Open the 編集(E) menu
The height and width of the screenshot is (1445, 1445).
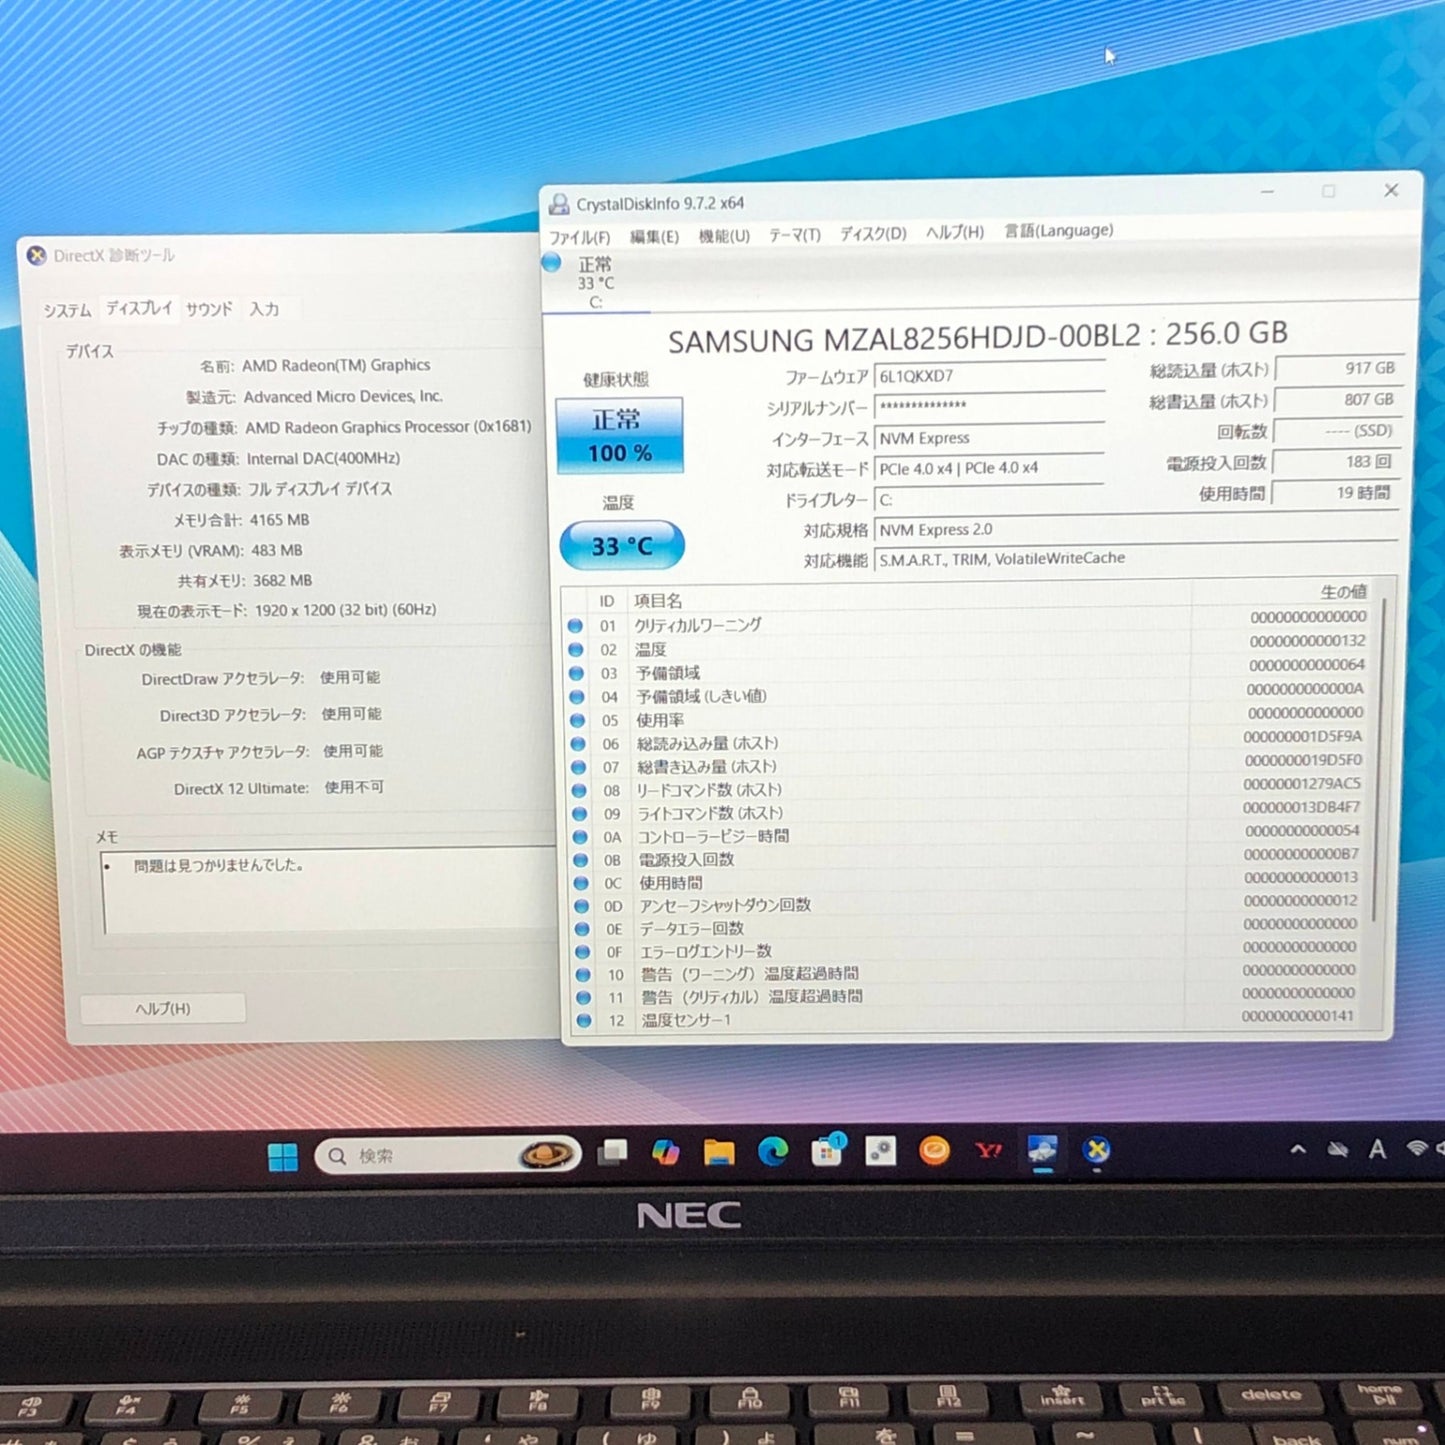pos(654,236)
